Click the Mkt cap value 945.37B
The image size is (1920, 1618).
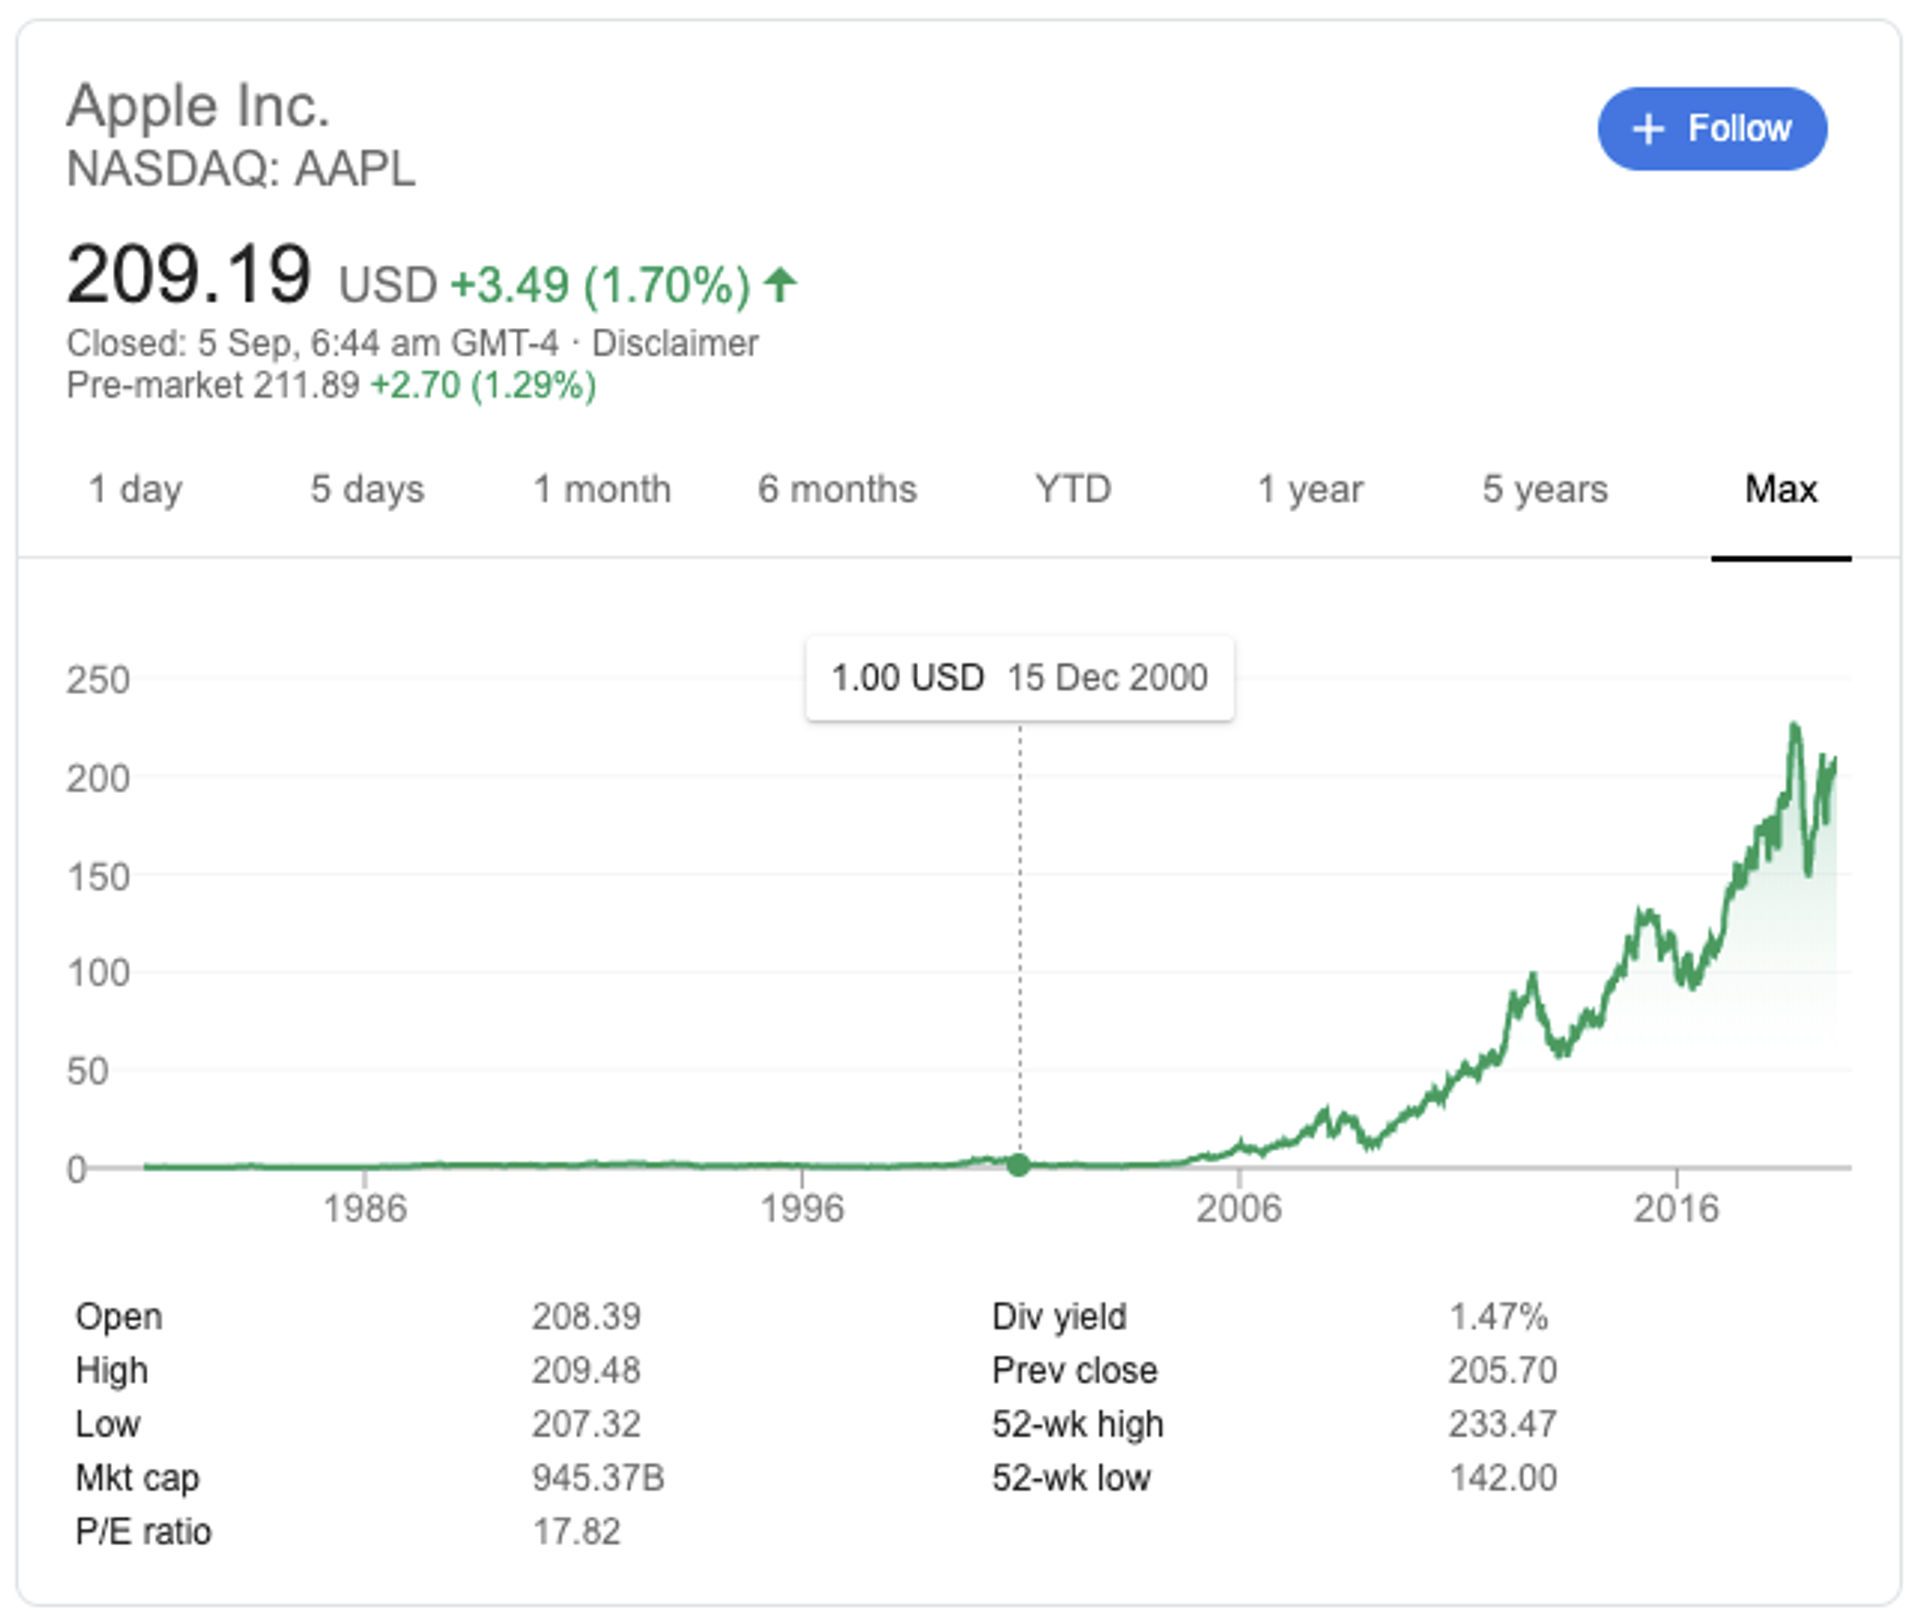tap(598, 1478)
